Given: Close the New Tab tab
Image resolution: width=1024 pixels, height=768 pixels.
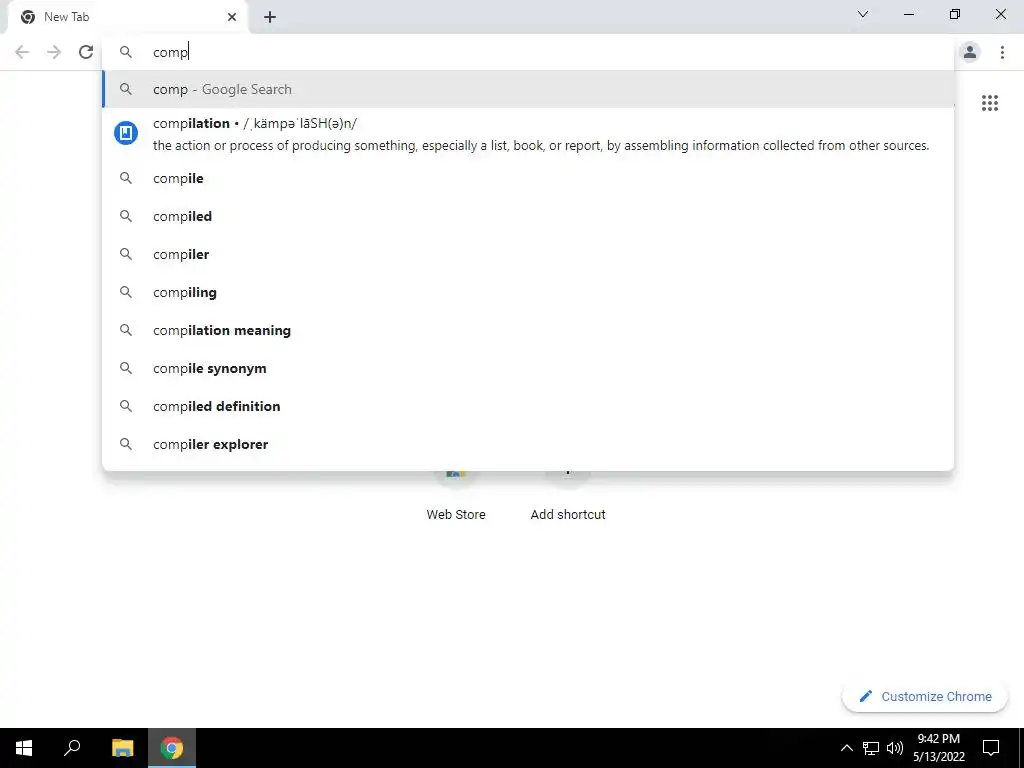Looking at the screenshot, I should click(x=232, y=17).
